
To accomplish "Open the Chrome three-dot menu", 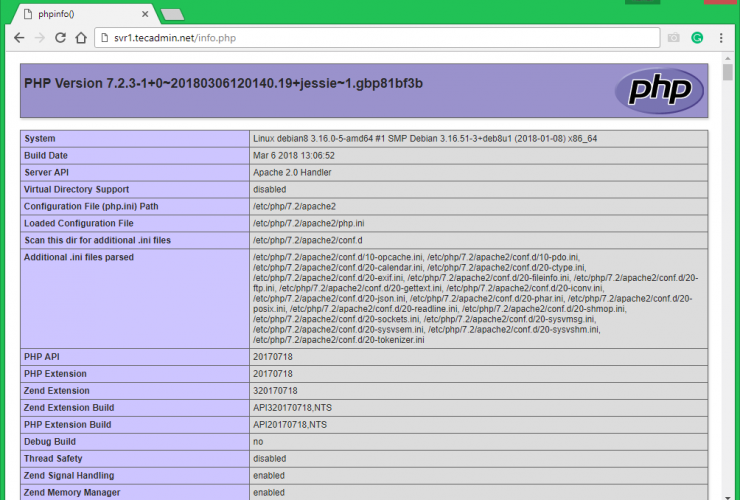I will pyautogui.click(x=721, y=38).
